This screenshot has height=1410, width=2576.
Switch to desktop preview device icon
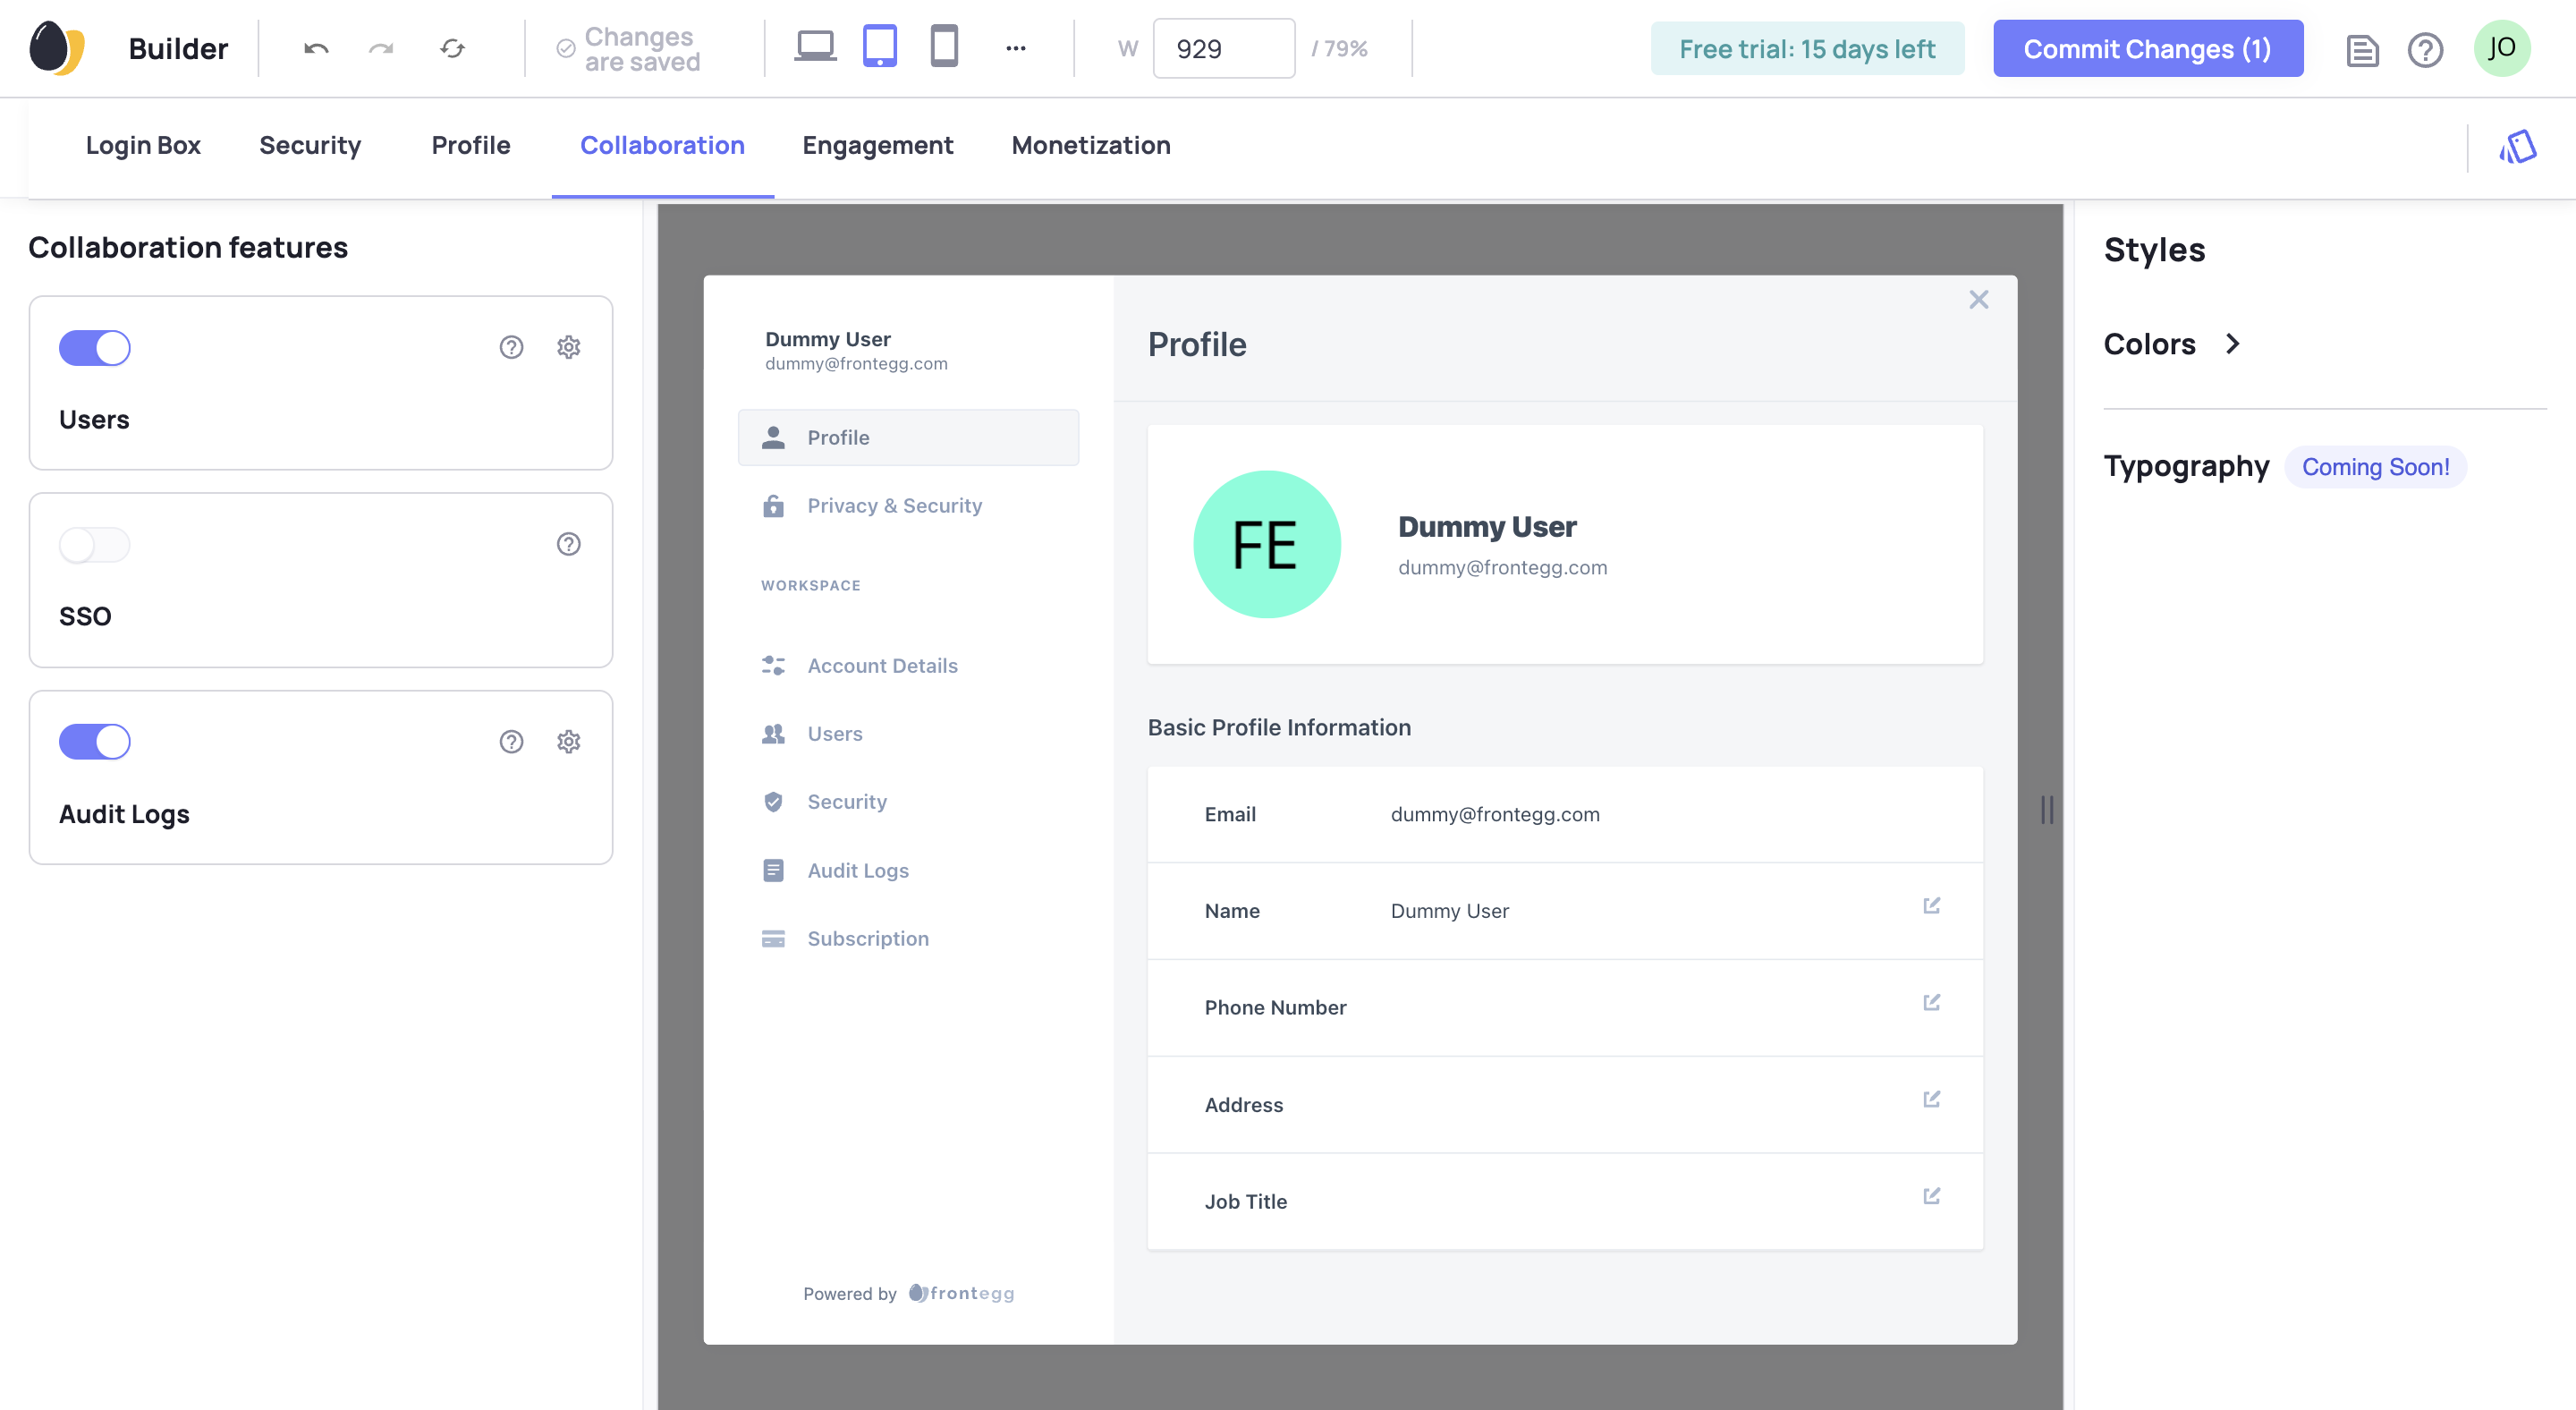tap(815, 47)
